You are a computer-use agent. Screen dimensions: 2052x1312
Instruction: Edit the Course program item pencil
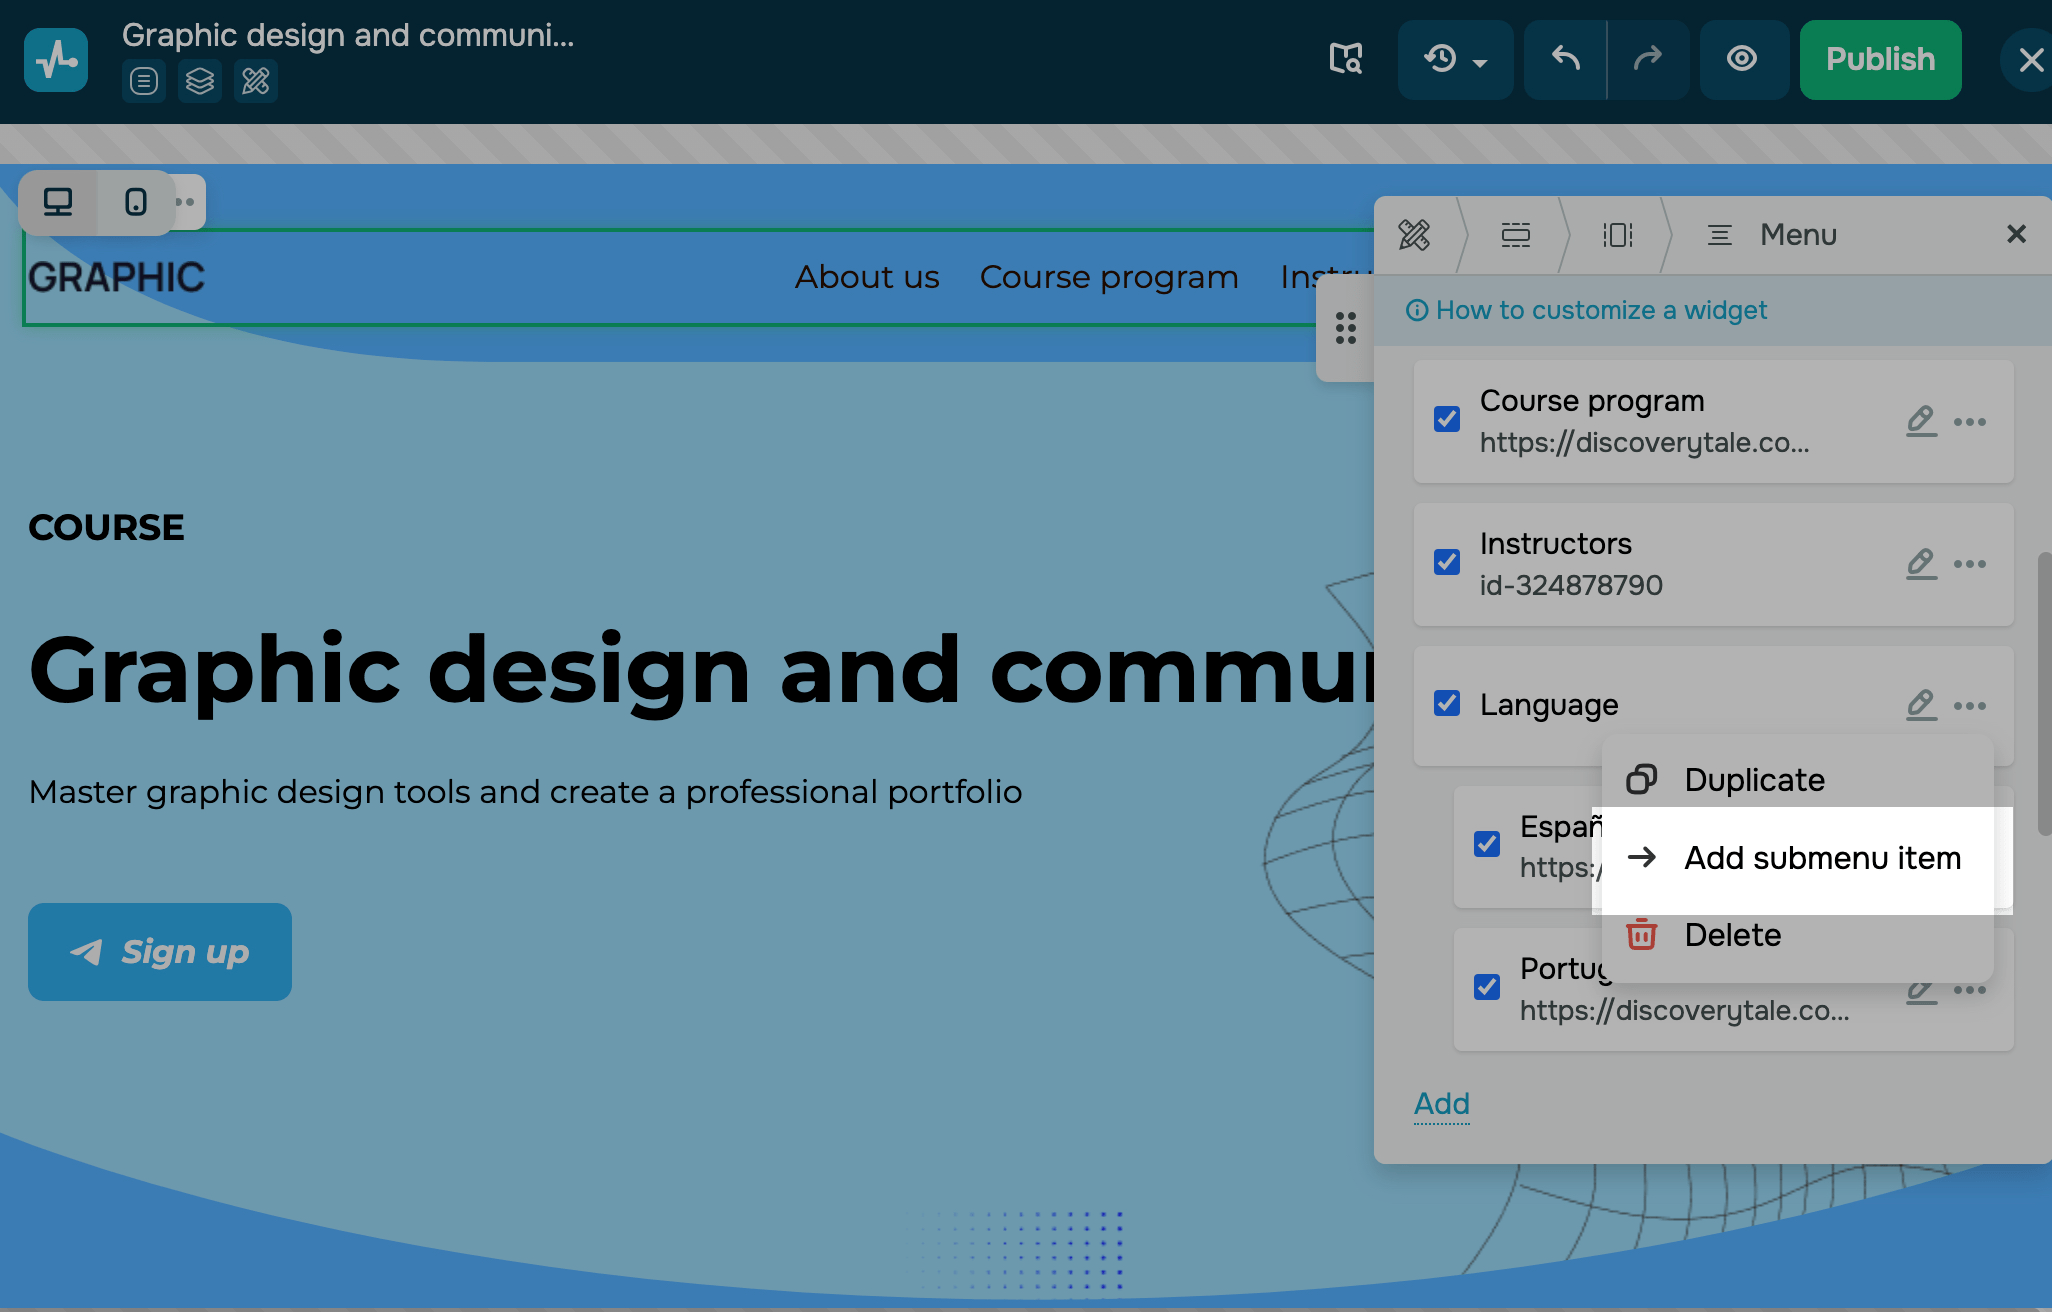(x=1921, y=421)
